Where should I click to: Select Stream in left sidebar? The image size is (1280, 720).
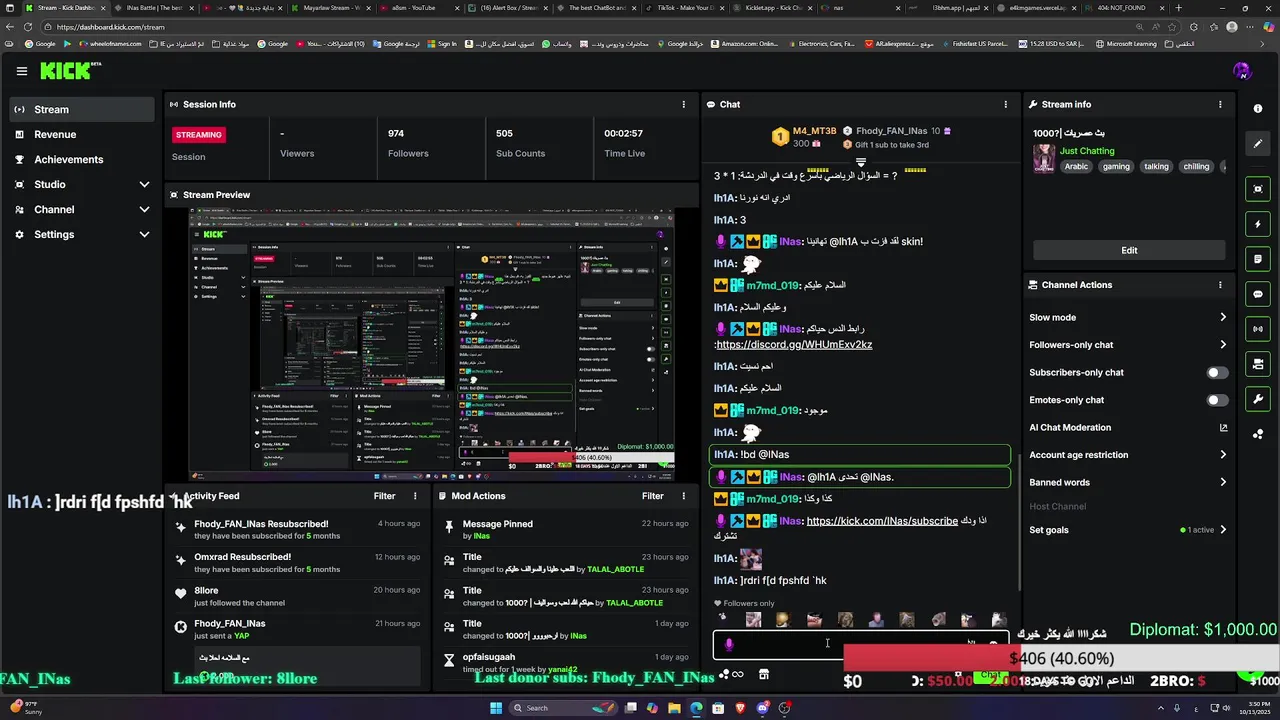82,109
